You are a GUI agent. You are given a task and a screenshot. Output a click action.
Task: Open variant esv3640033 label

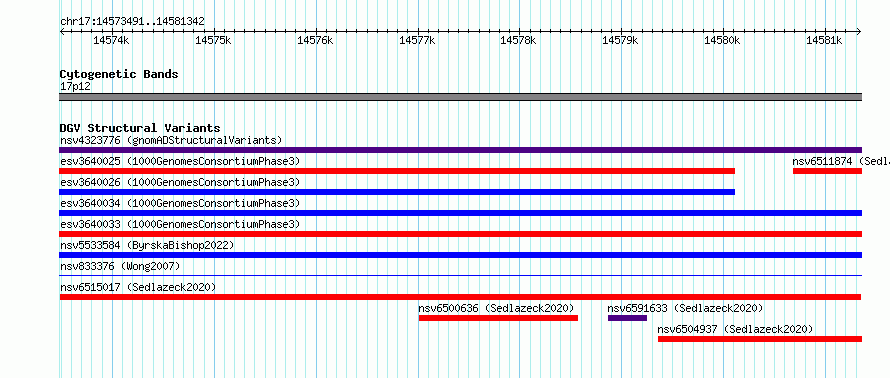click(180, 224)
